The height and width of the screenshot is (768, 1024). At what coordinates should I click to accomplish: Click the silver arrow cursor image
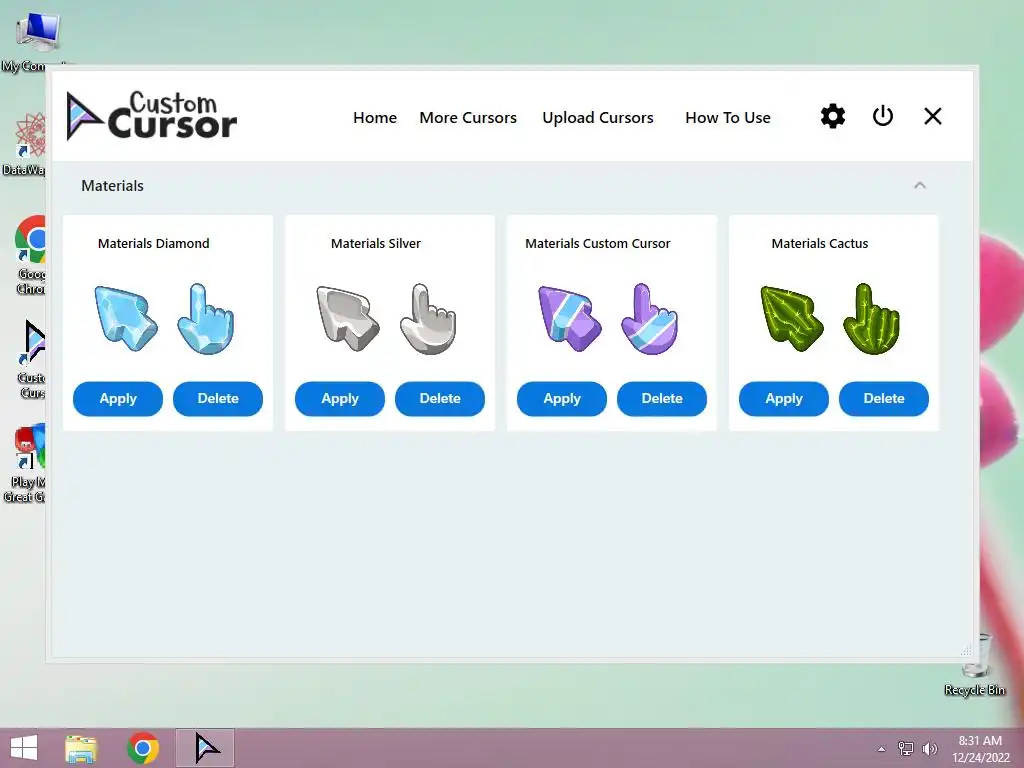click(347, 318)
